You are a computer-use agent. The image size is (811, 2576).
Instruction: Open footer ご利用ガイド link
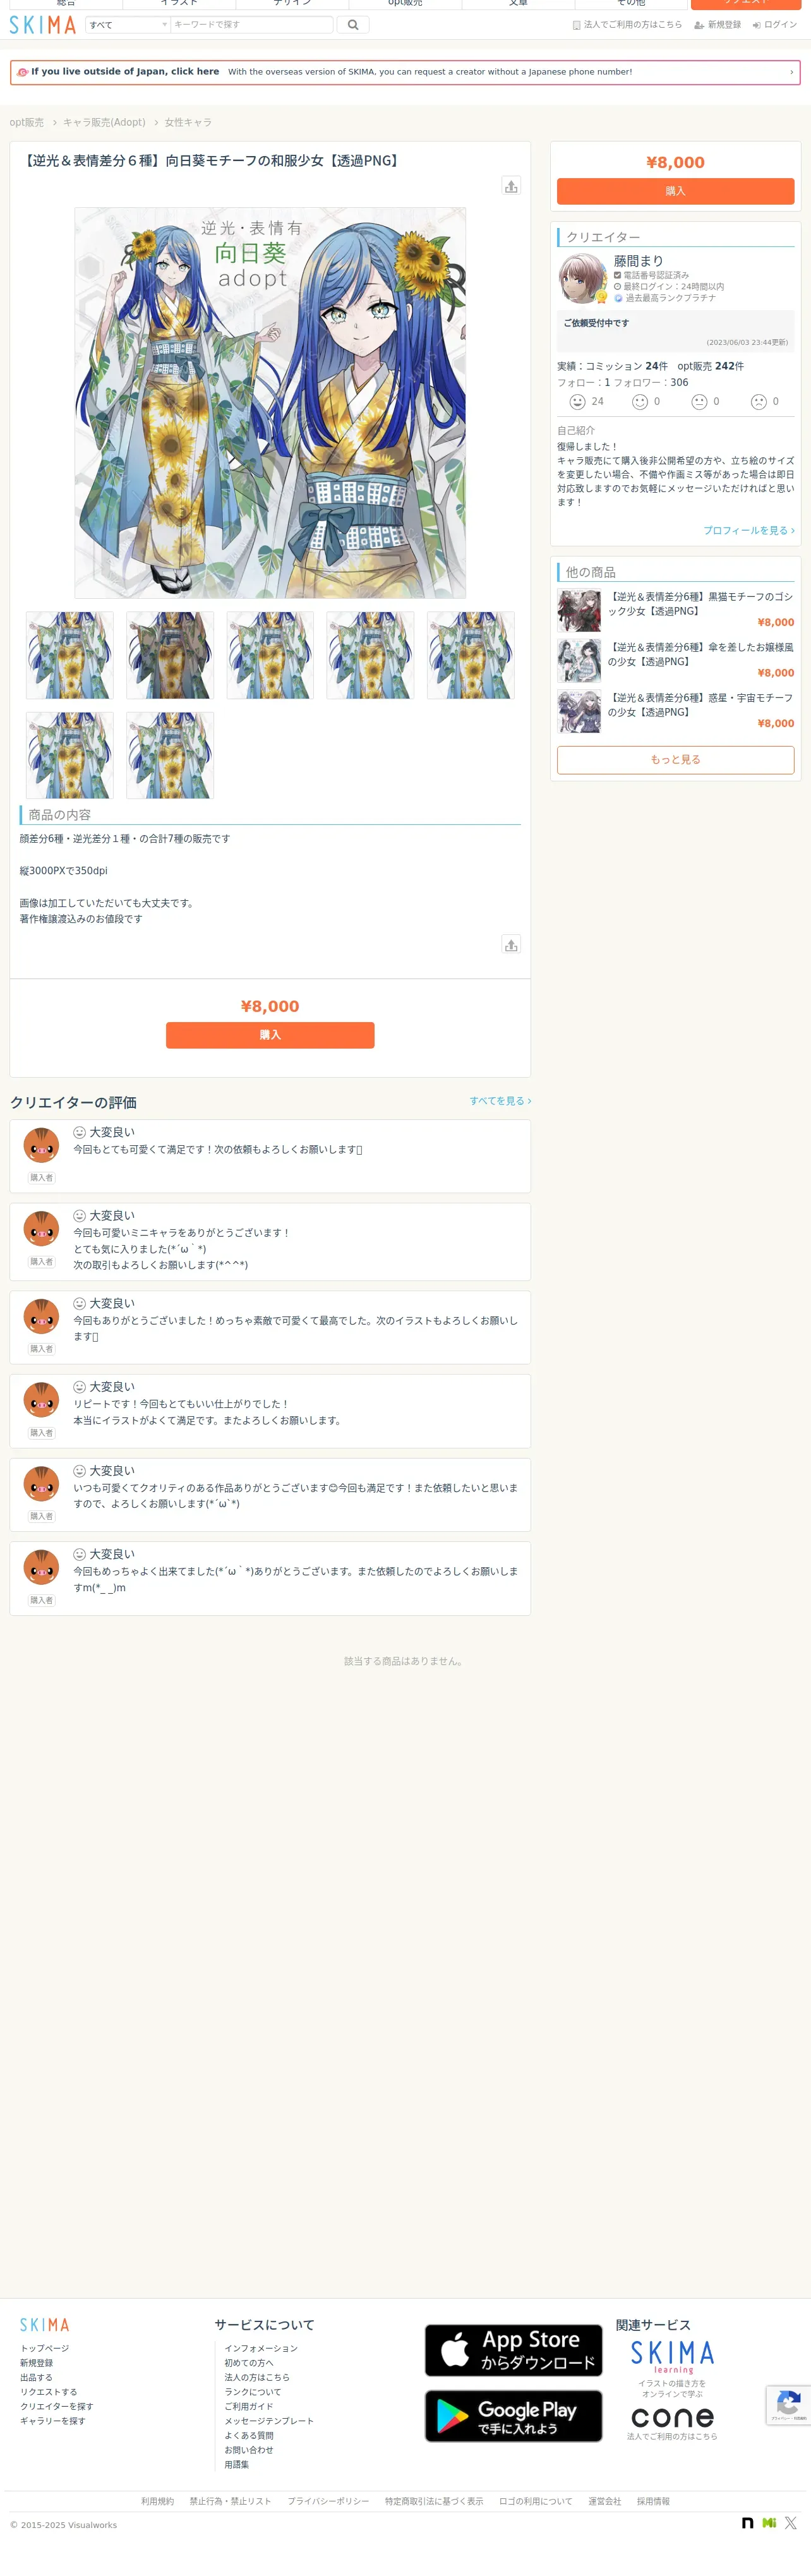coord(249,2407)
